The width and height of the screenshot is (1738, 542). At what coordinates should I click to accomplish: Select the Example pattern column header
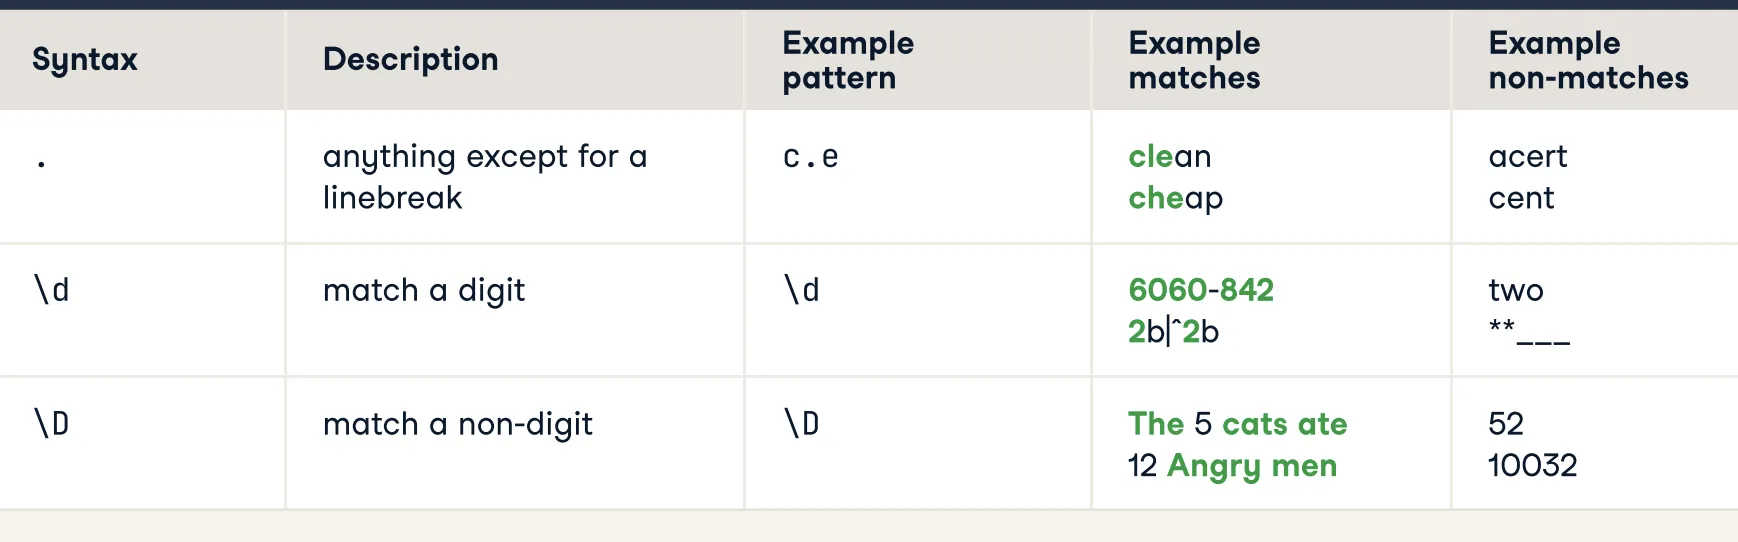pos(848,60)
